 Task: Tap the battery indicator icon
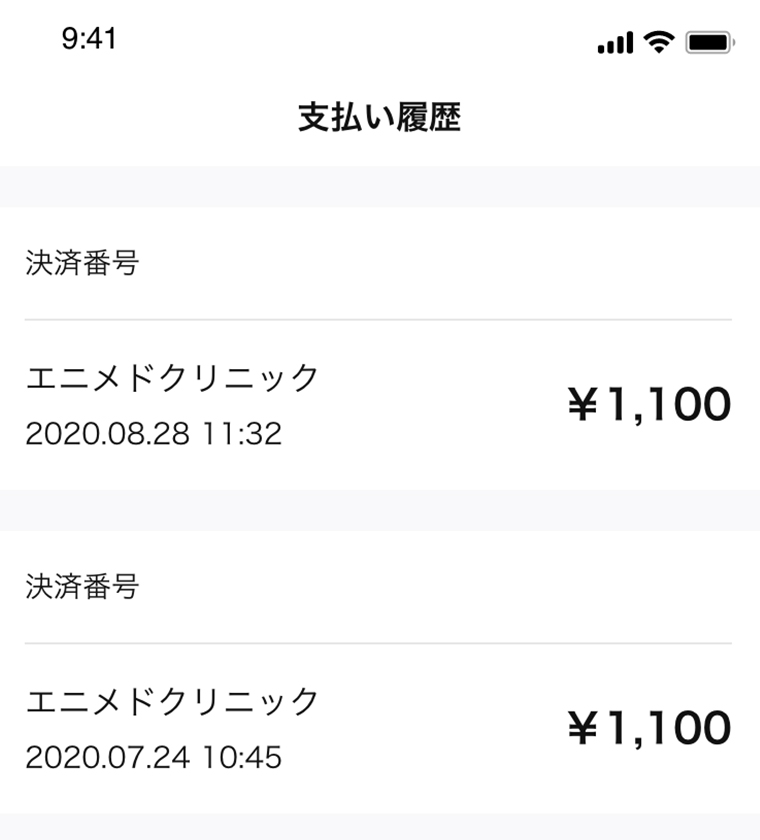(710, 42)
